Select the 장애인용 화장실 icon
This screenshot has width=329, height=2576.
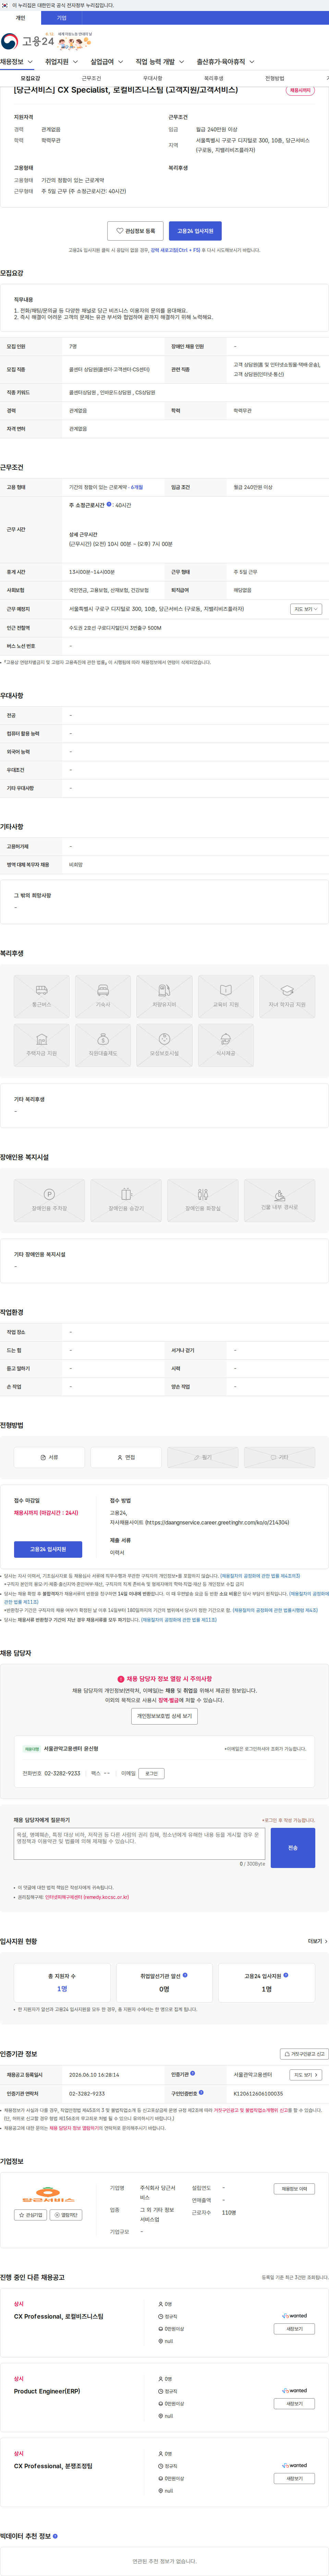203,1200
